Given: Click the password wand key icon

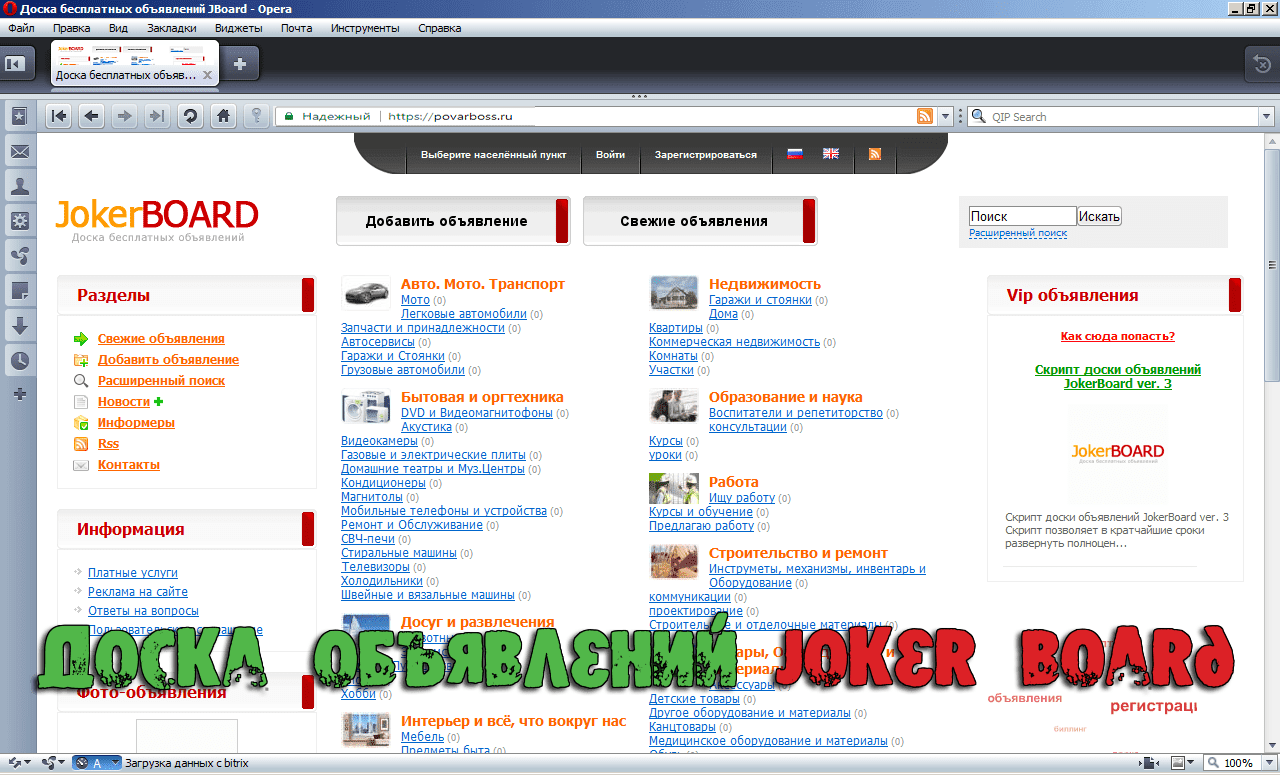Looking at the screenshot, I should 257,116.
